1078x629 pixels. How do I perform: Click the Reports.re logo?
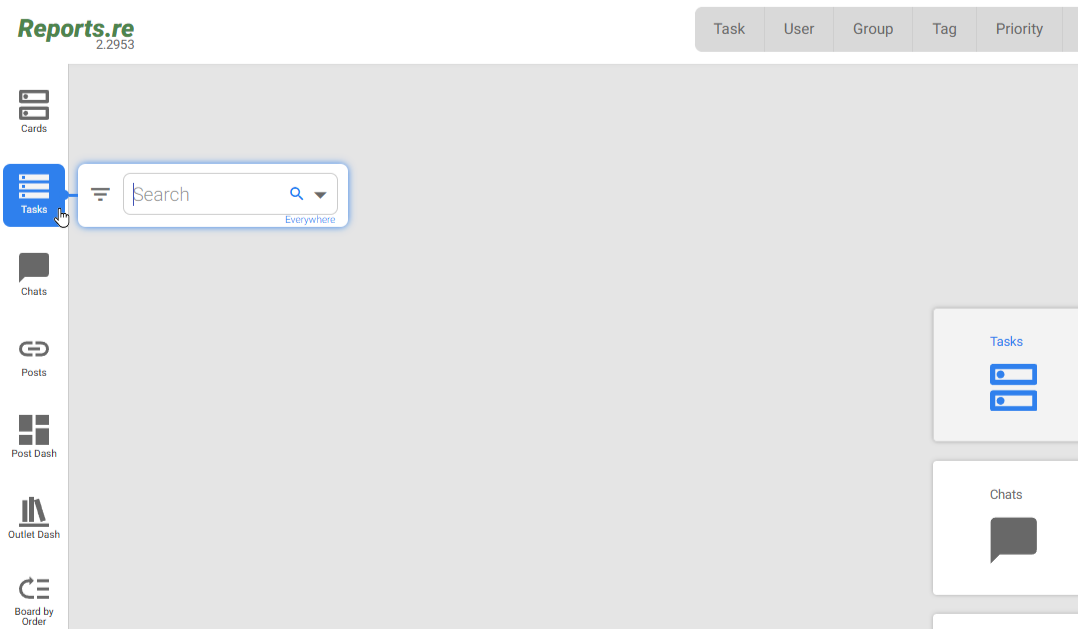tap(76, 29)
